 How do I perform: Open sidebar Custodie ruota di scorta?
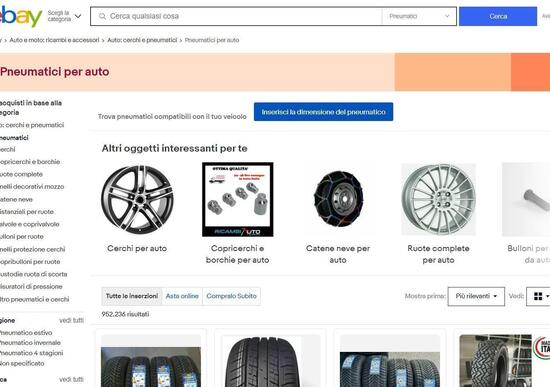pos(33,274)
